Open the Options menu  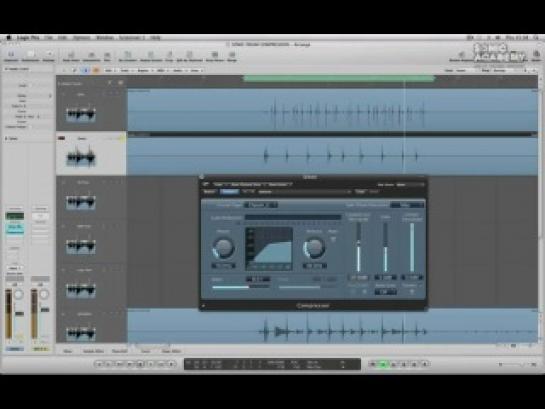pyautogui.click(x=82, y=37)
